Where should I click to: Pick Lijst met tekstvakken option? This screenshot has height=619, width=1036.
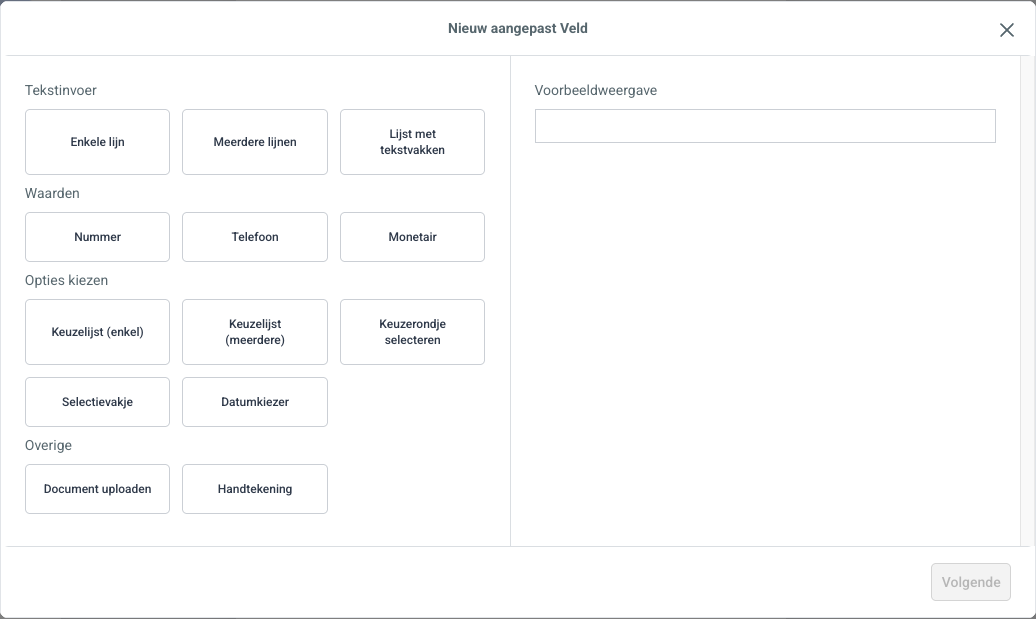pos(412,142)
